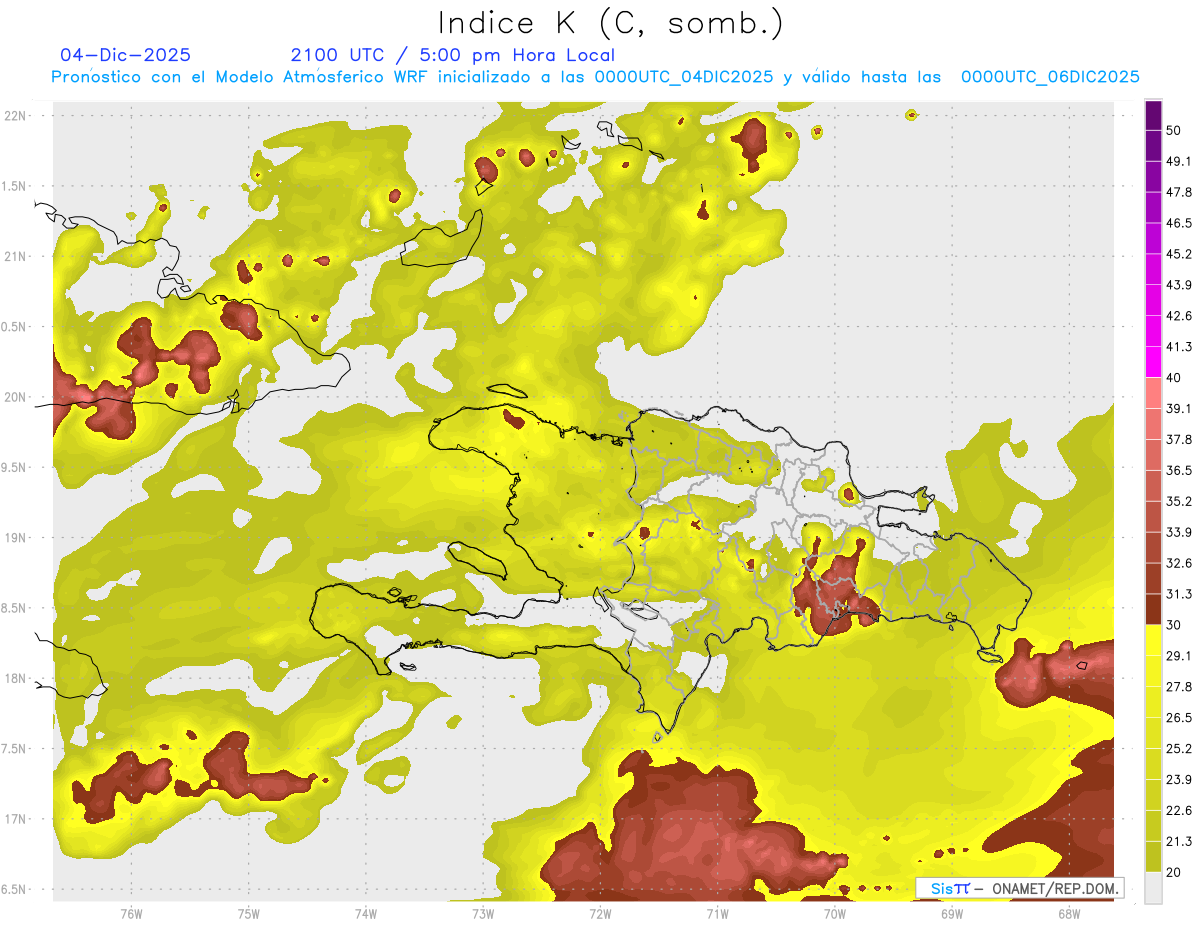Viewport: 1200px width, 927px height.
Task: Click the legend value "30"
Action: click(x=1175, y=625)
